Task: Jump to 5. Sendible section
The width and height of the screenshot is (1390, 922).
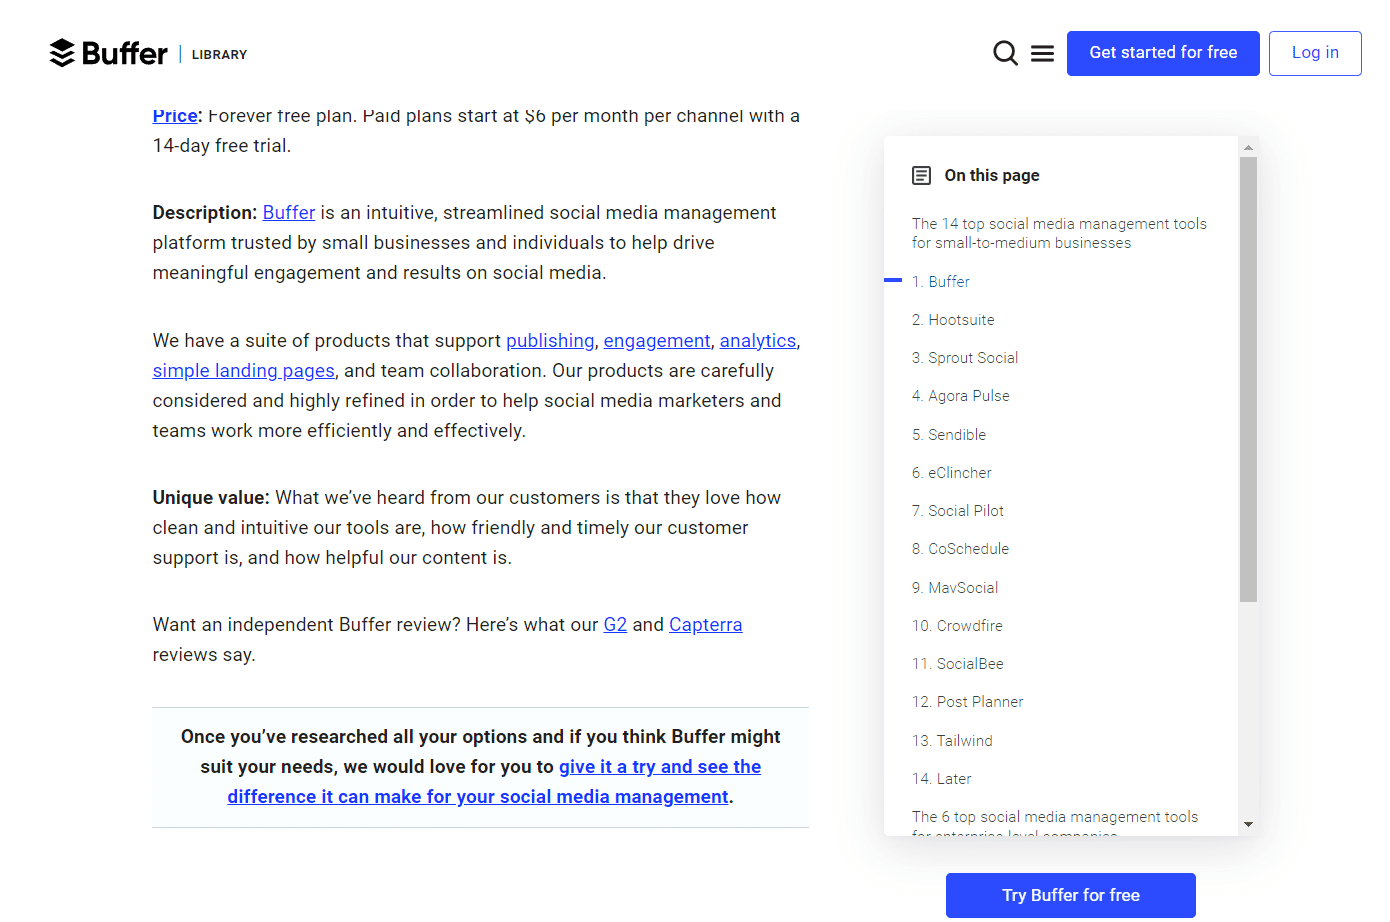Action: pos(949,435)
